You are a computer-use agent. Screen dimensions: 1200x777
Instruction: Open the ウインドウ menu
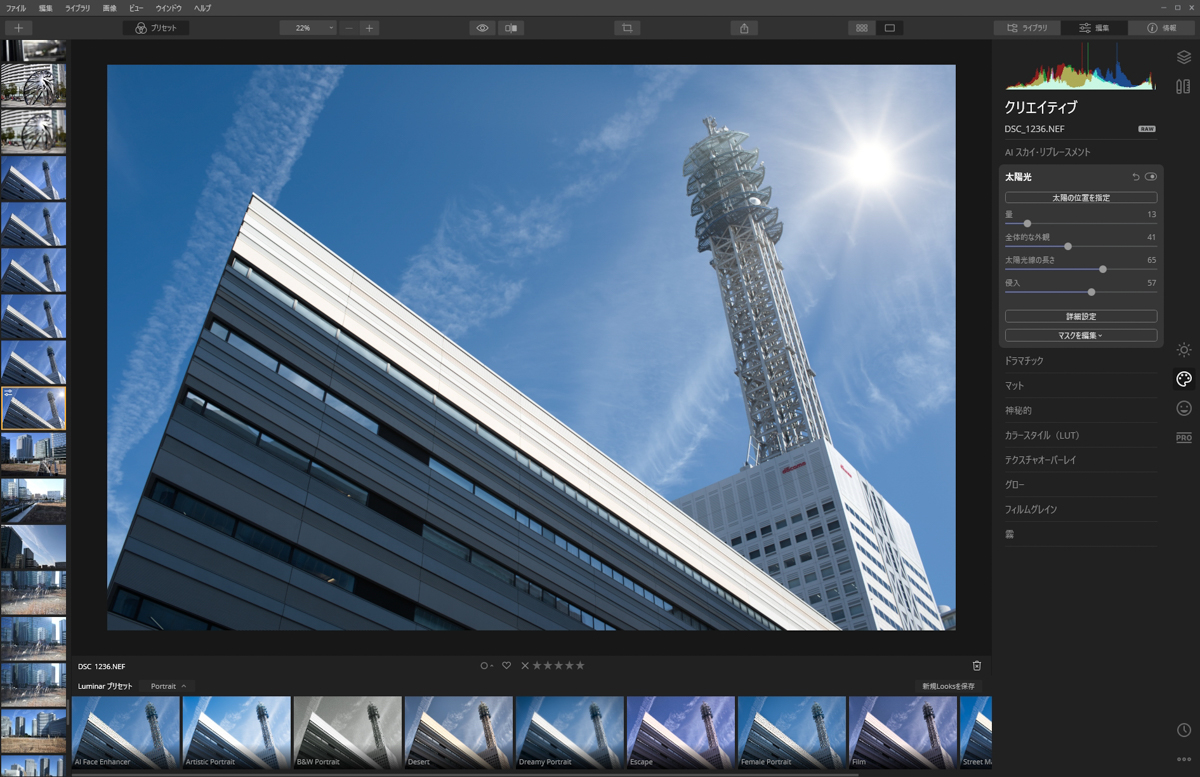coord(168,8)
